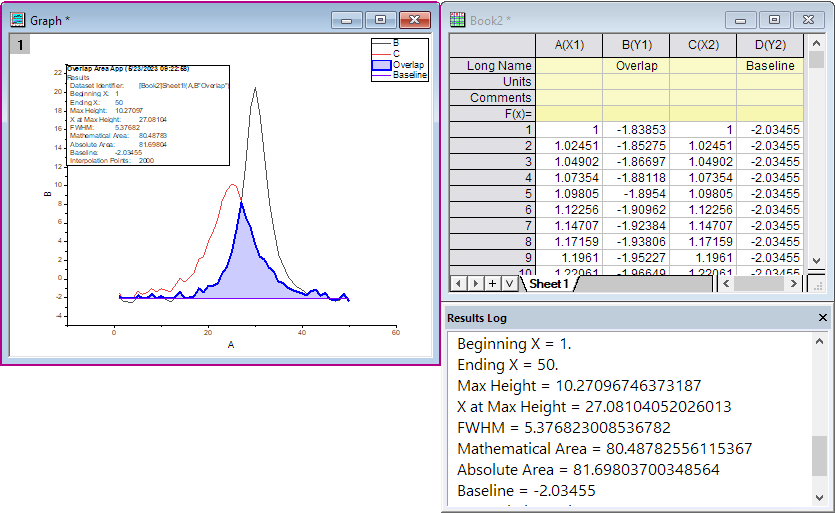Image resolution: width=835 pixels, height=513 pixels.
Task: Close the Results Log panel
Action: [x=823, y=318]
